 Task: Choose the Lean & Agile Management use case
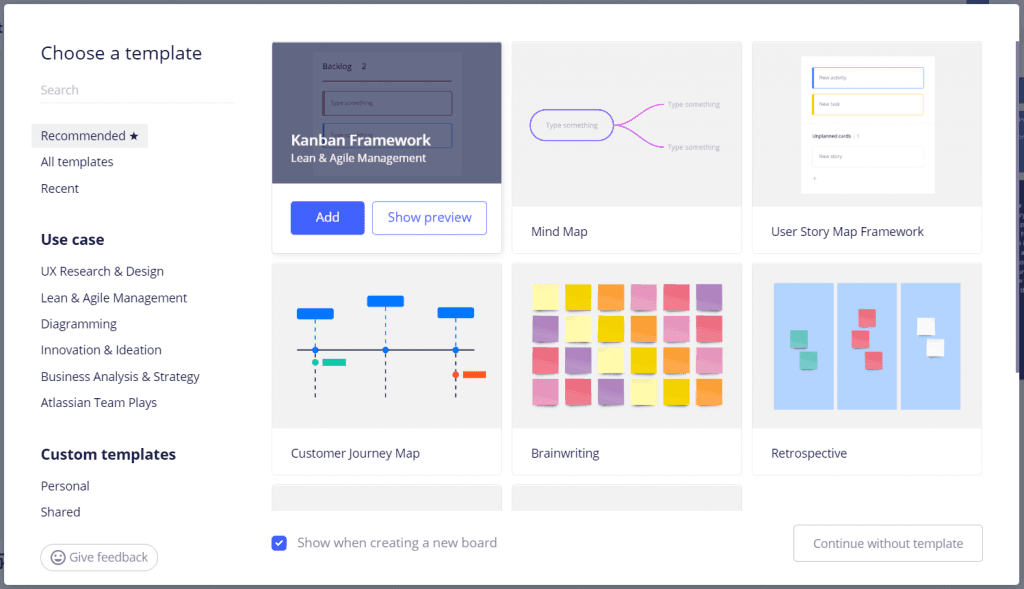click(x=113, y=297)
